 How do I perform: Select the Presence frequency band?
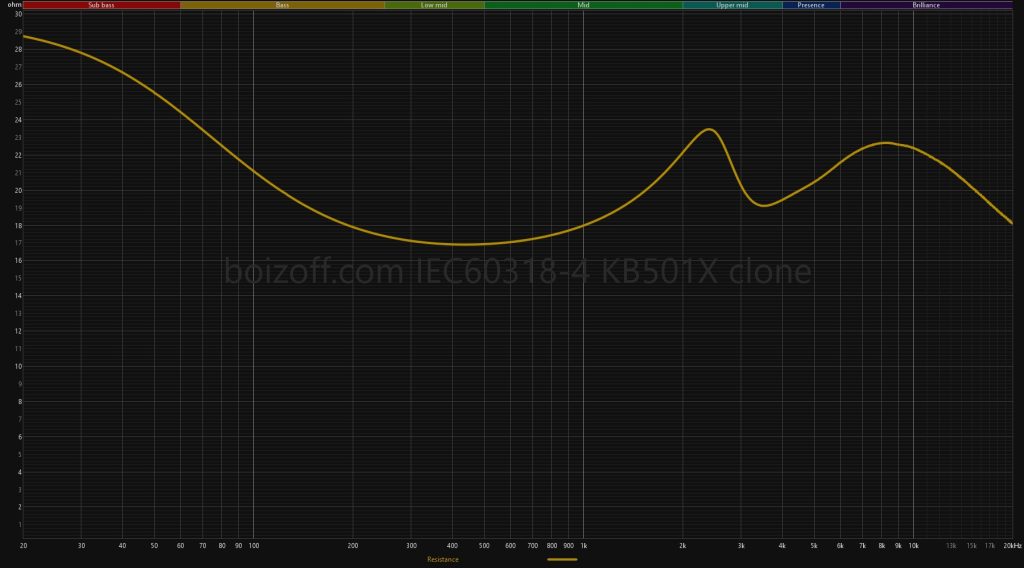tap(811, 5)
